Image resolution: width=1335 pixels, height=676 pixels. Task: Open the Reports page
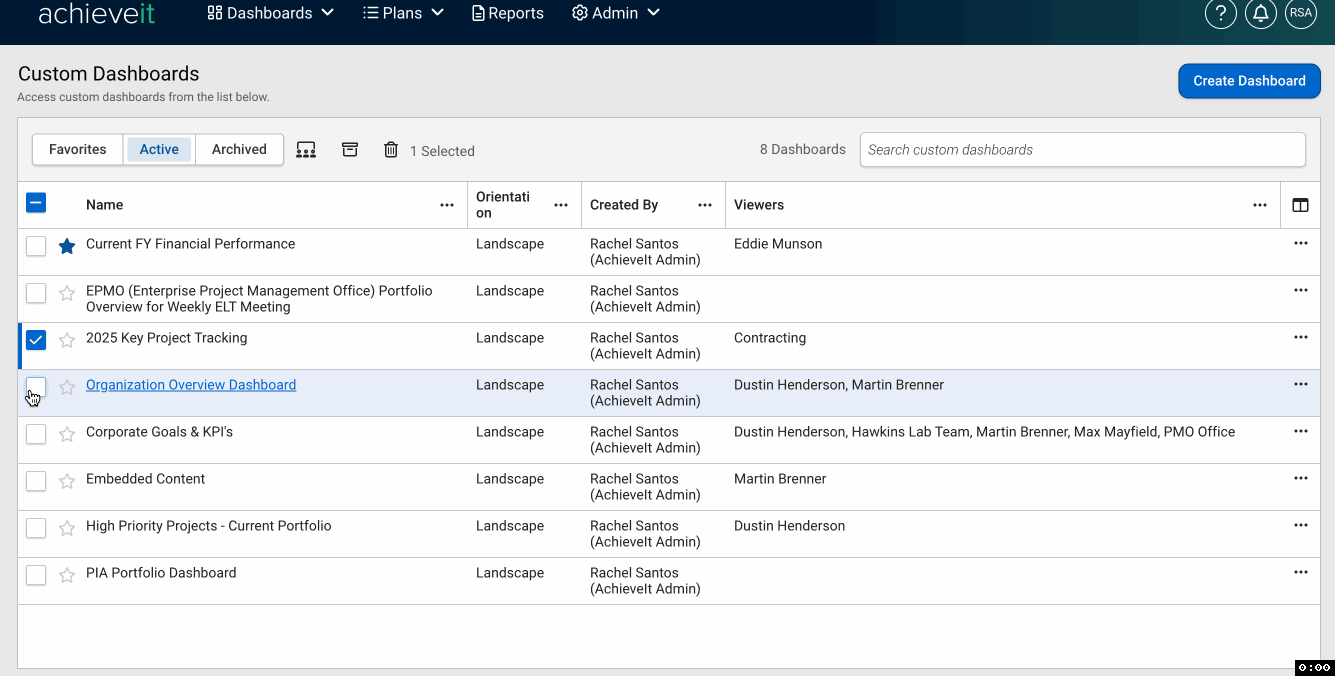(508, 13)
